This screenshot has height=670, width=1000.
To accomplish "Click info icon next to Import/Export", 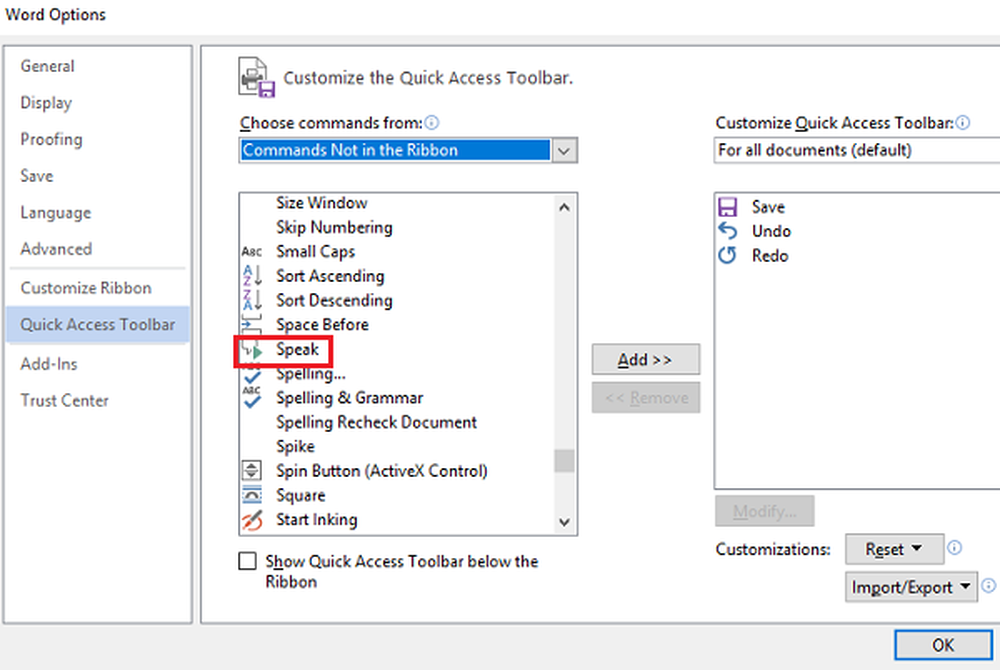I will coord(988,585).
